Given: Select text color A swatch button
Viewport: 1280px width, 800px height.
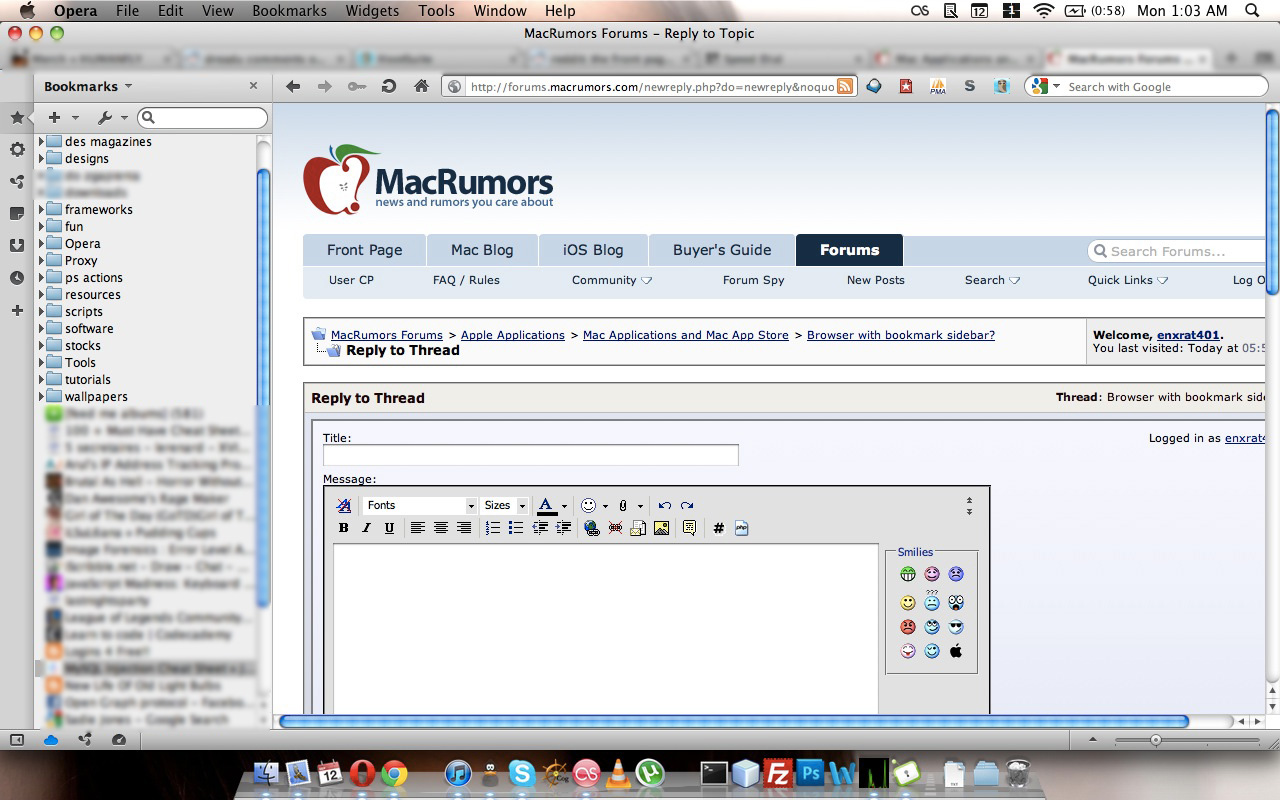Looking at the screenshot, I should pos(547,506).
